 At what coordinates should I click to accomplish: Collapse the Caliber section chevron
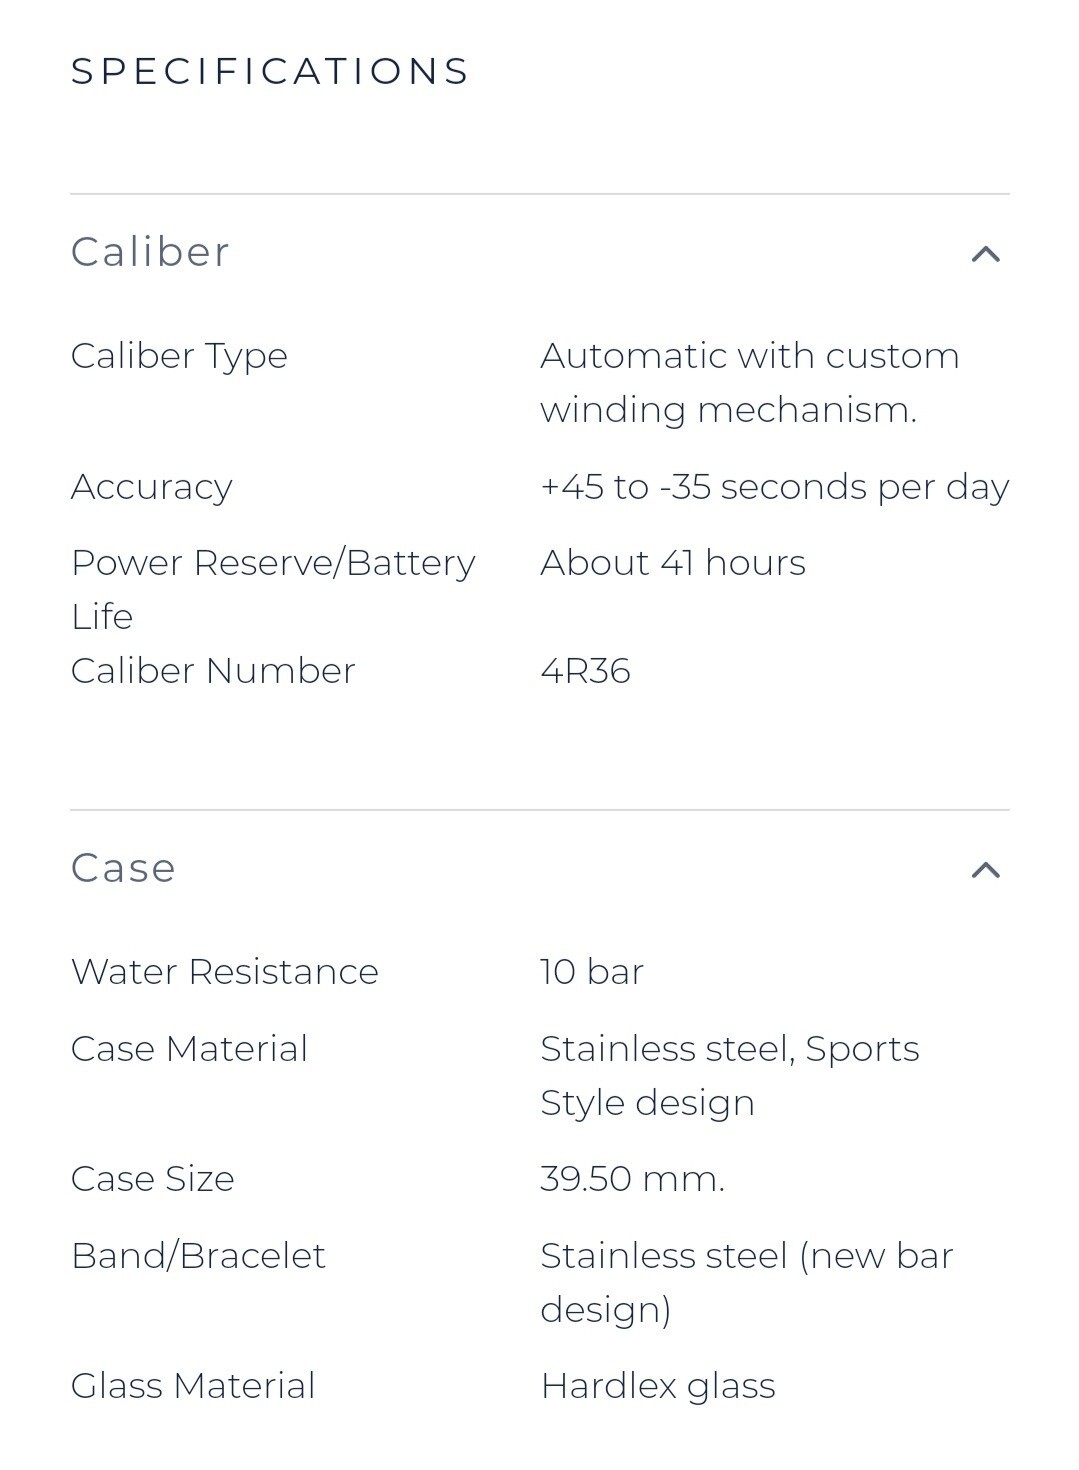pyautogui.click(x=985, y=254)
